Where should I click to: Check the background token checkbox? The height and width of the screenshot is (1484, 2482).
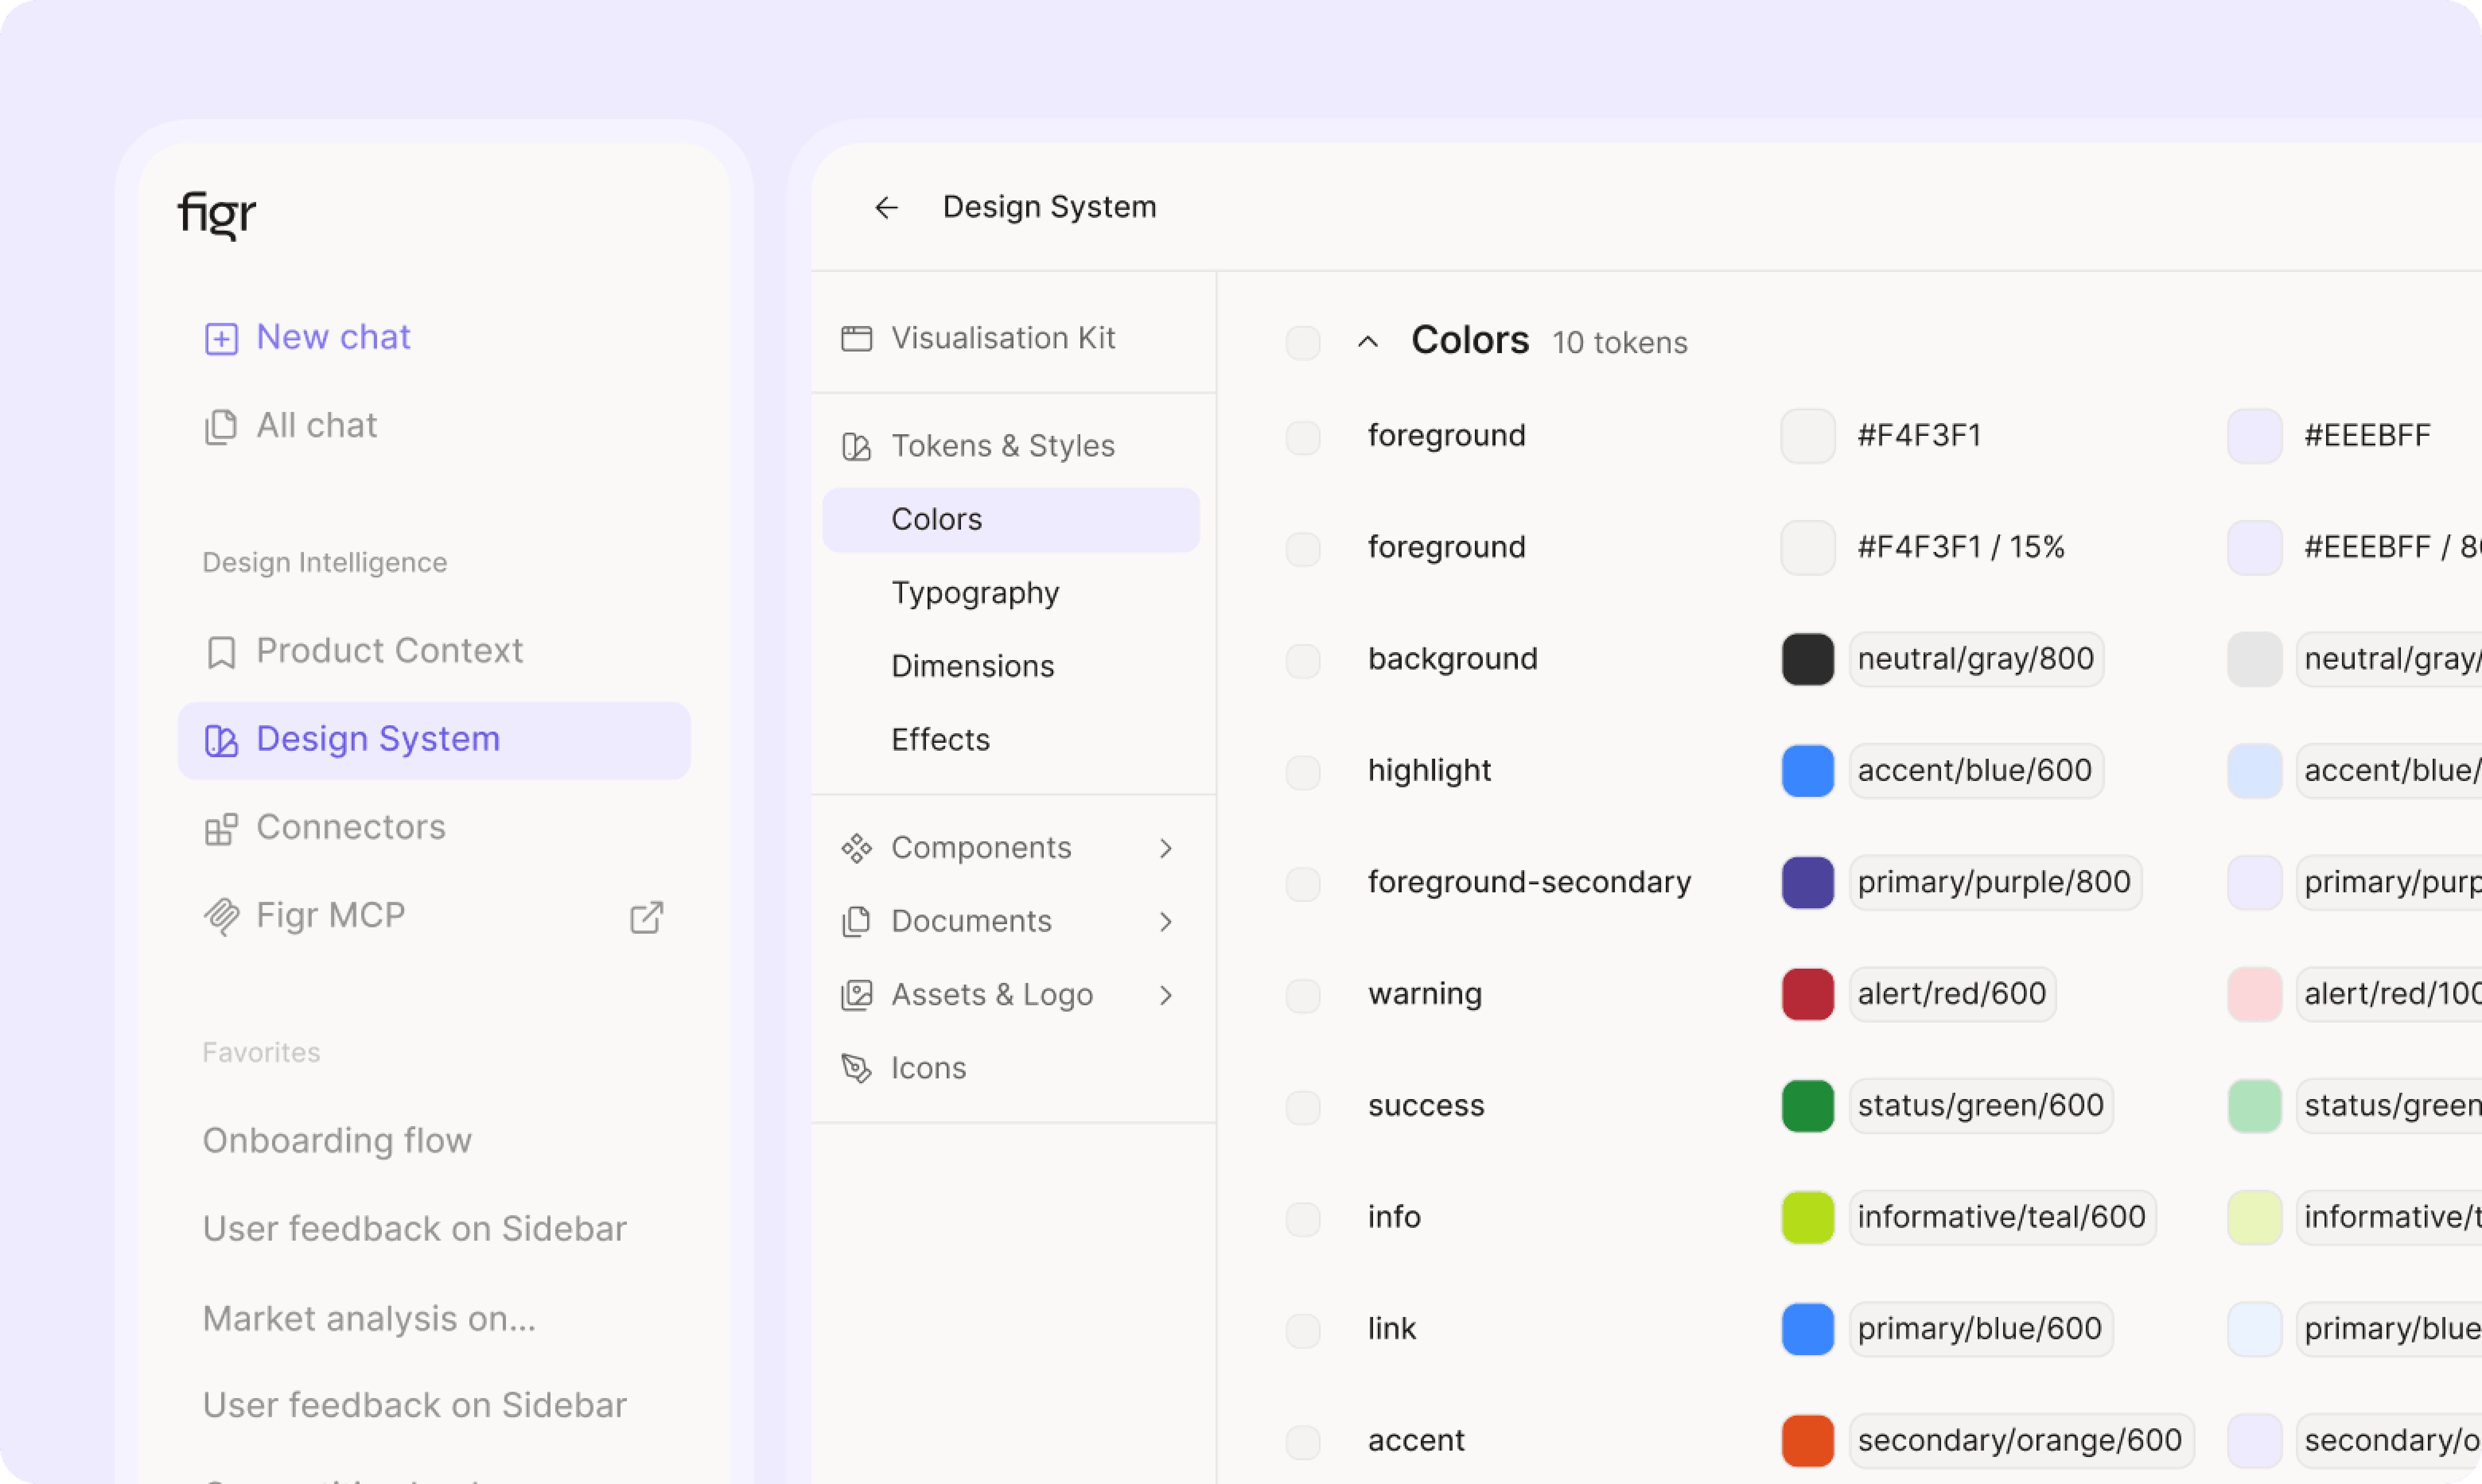tap(1303, 660)
